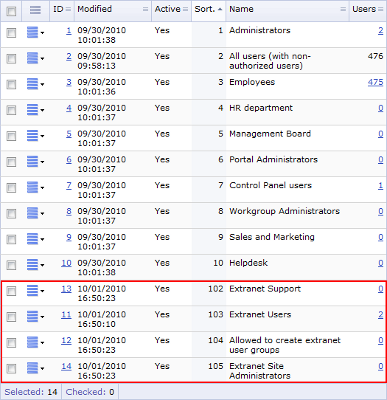
Task: Click the Administrators group name
Action: [260, 30]
